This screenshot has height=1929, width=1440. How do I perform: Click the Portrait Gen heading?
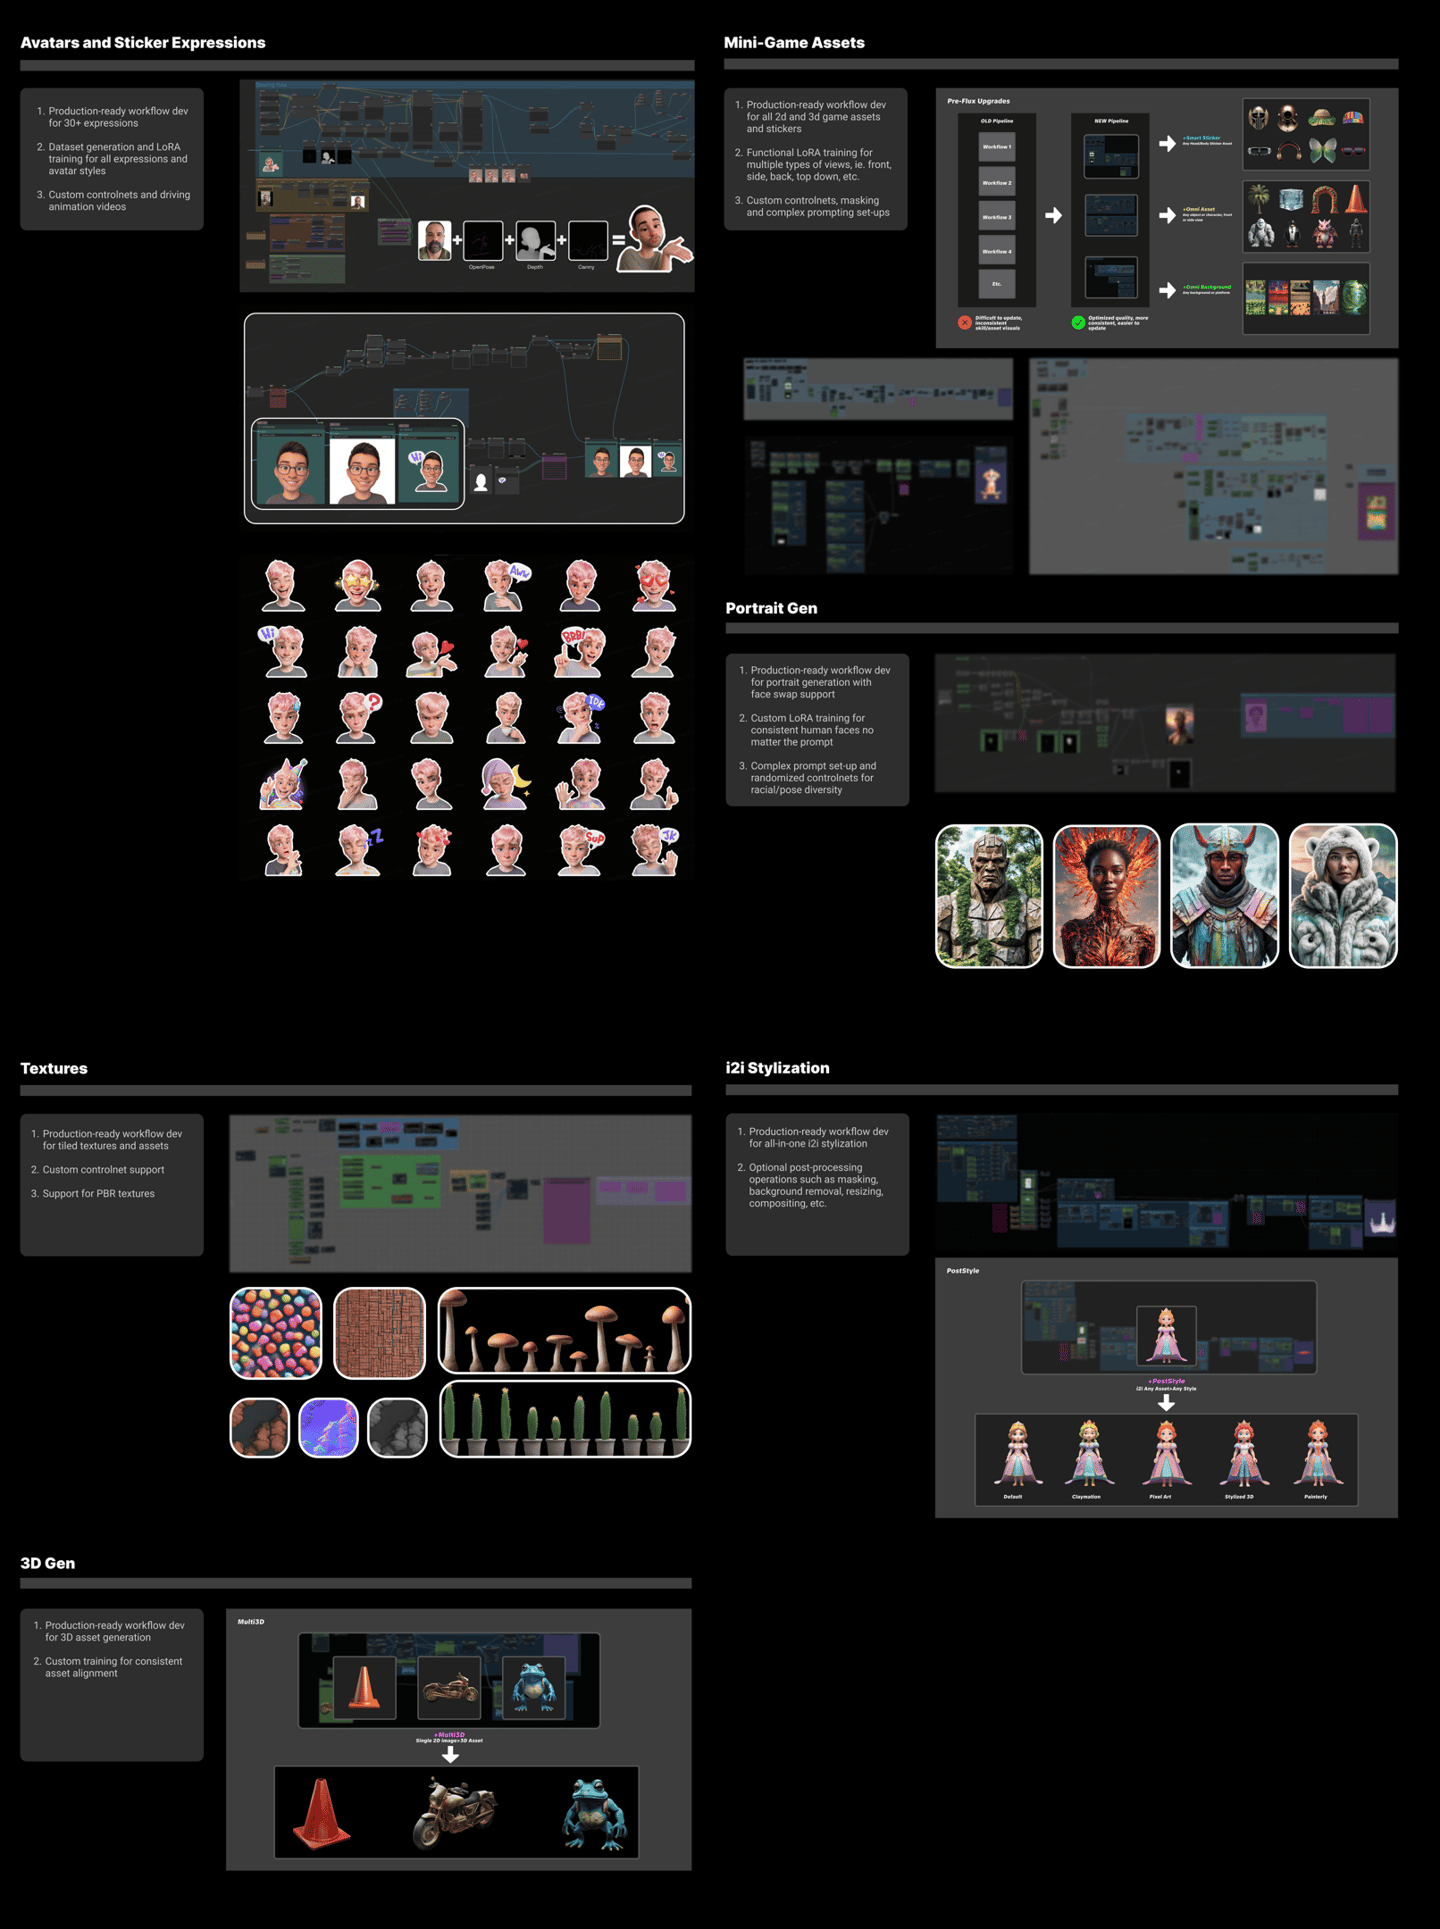pos(771,608)
